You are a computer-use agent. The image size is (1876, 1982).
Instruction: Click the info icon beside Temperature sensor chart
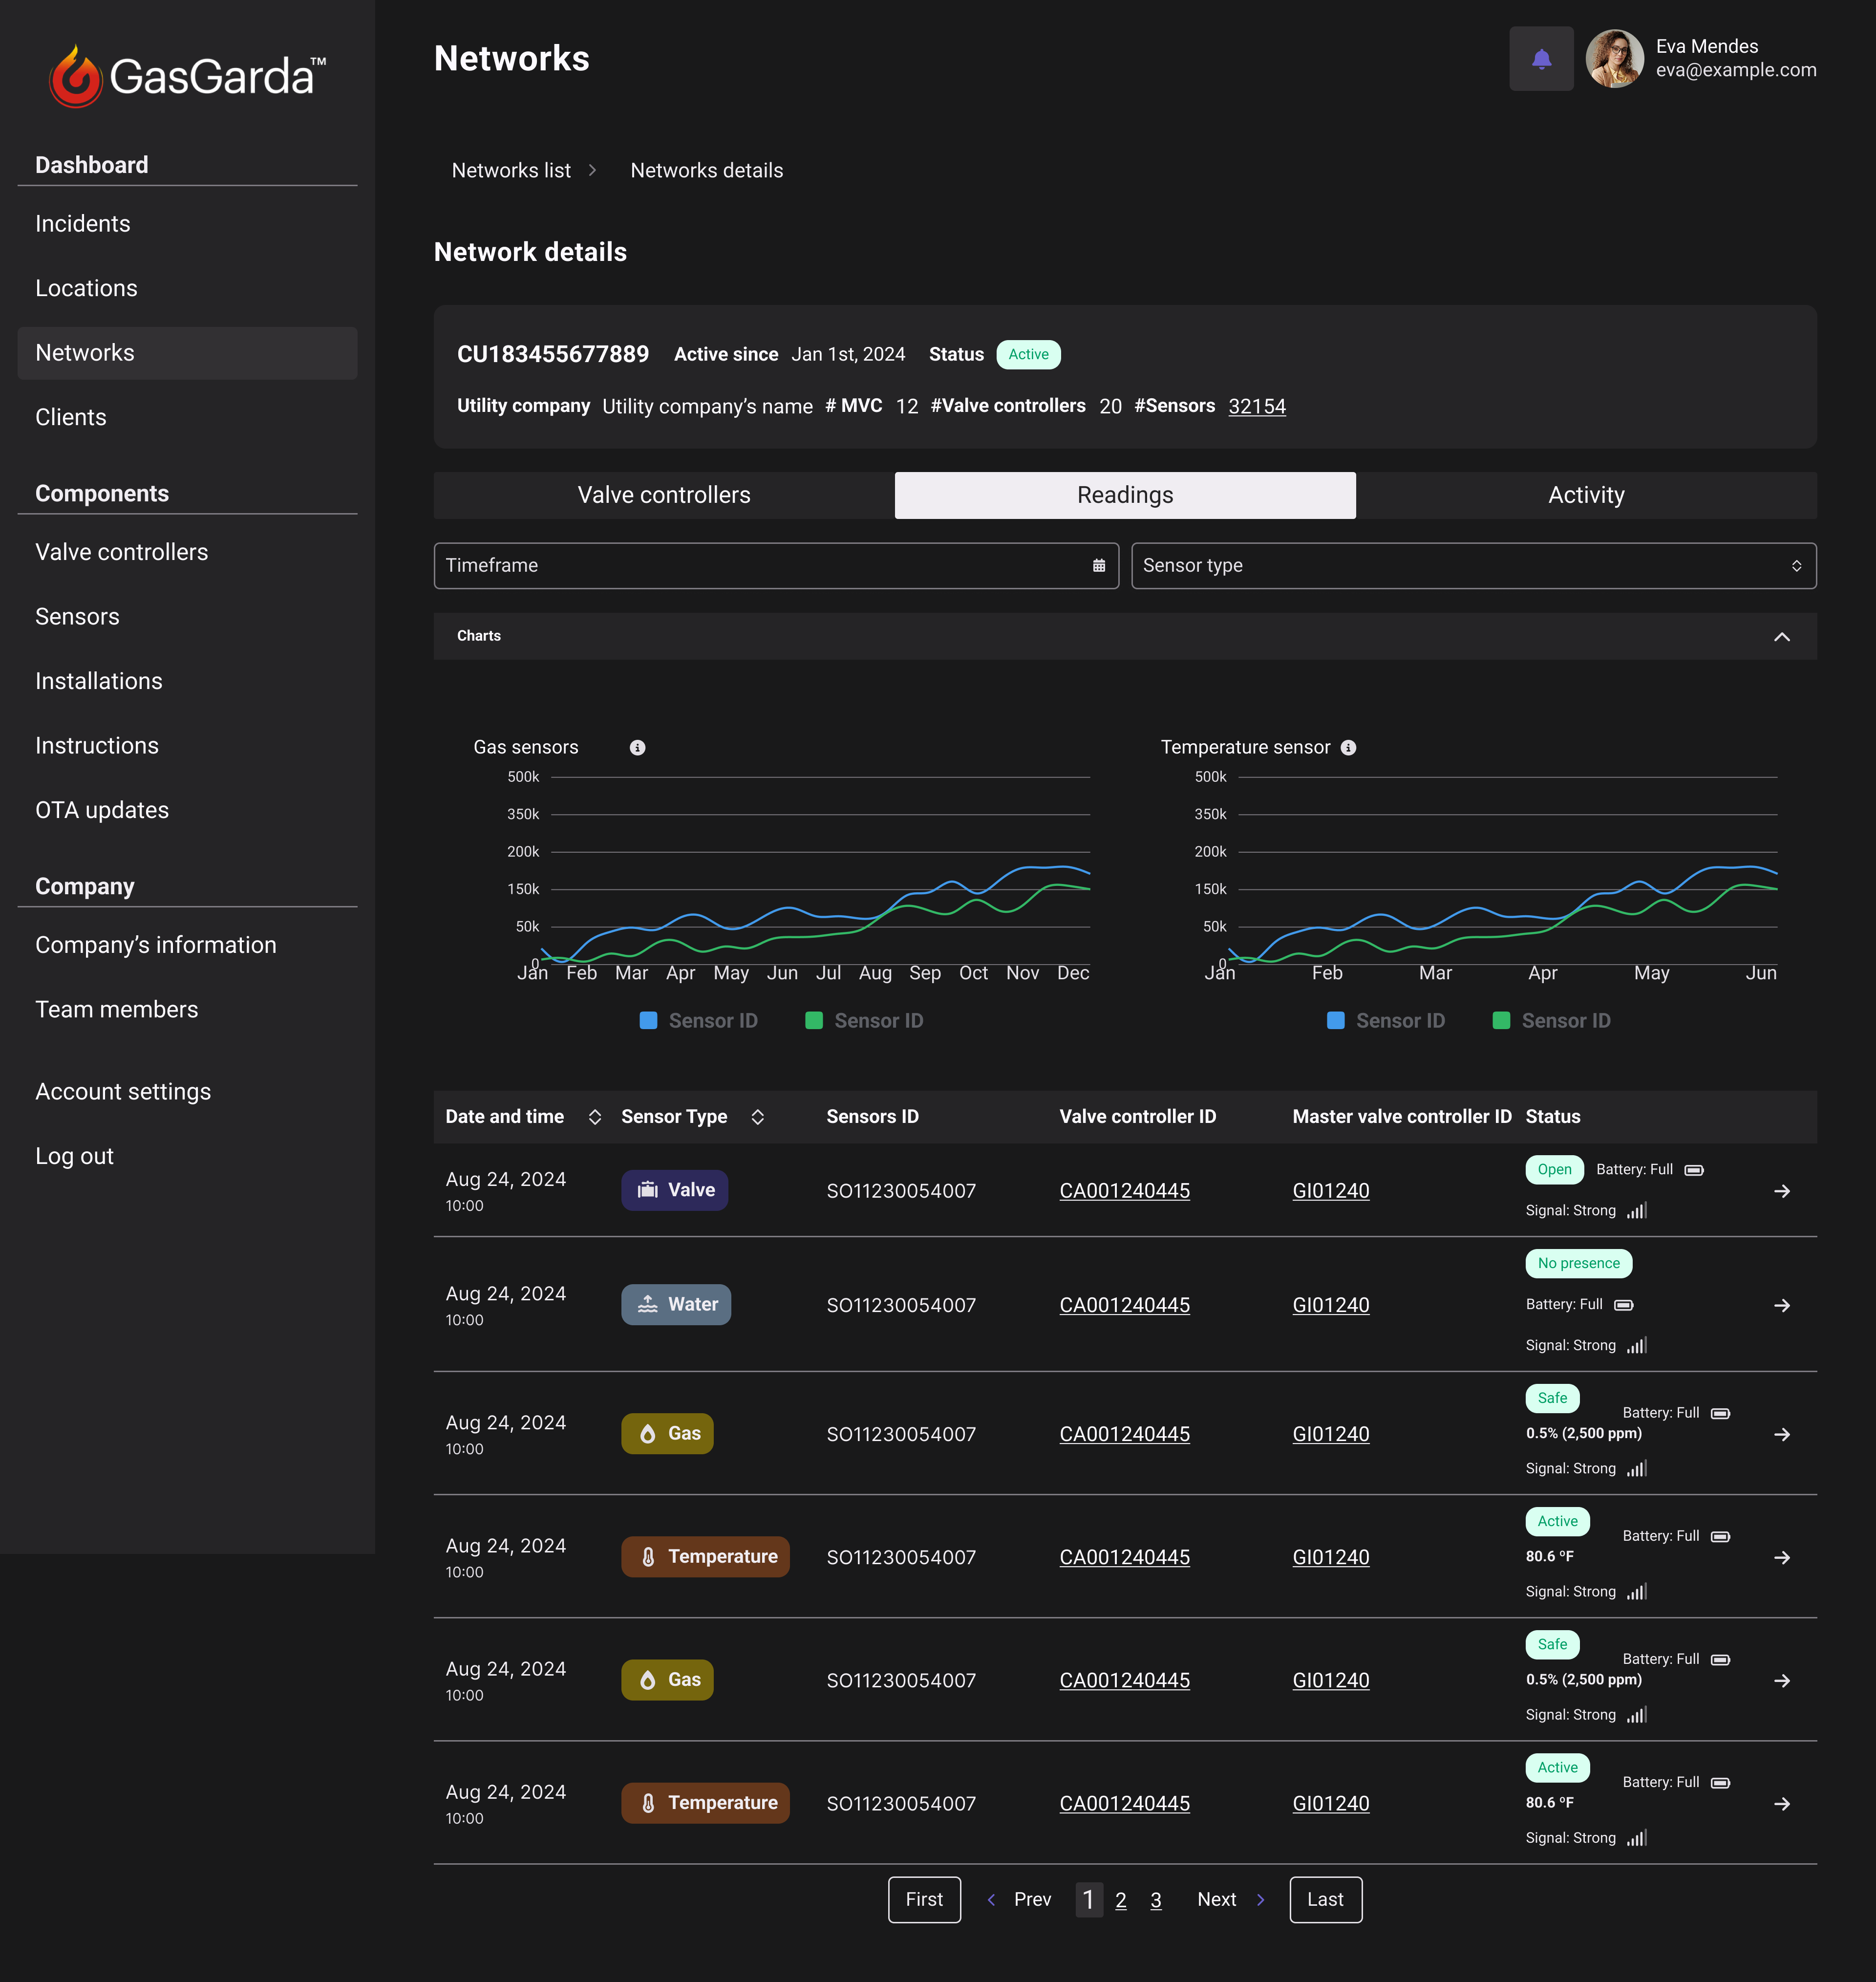1348,746
